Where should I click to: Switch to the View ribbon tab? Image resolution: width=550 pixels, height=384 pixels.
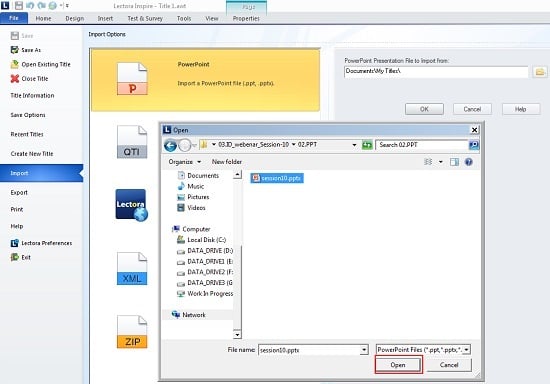(x=212, y=18)
